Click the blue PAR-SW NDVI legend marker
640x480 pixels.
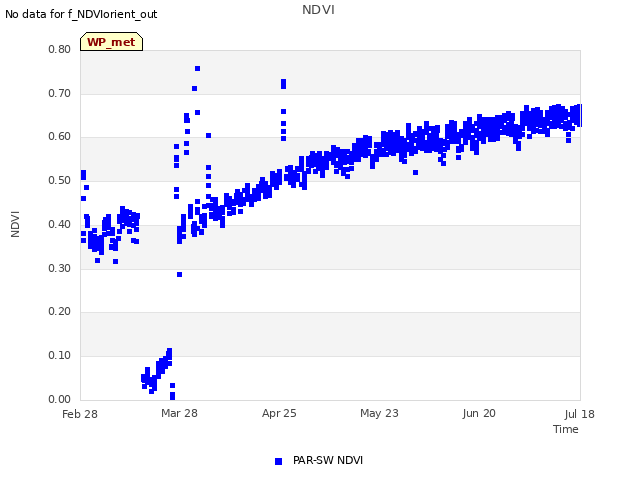point(278,461)
